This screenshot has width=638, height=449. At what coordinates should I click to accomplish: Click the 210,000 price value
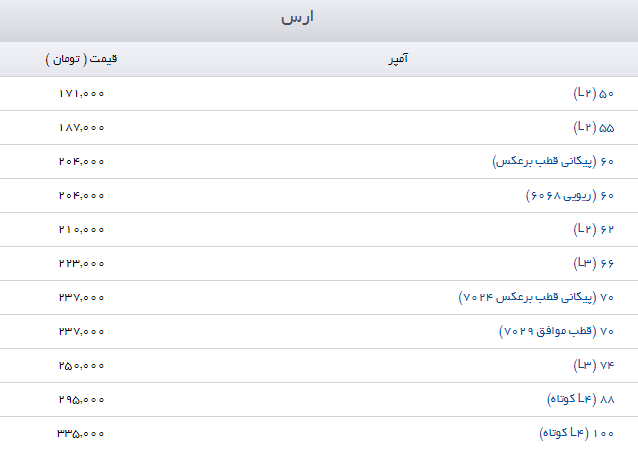[x=82, y=229]
